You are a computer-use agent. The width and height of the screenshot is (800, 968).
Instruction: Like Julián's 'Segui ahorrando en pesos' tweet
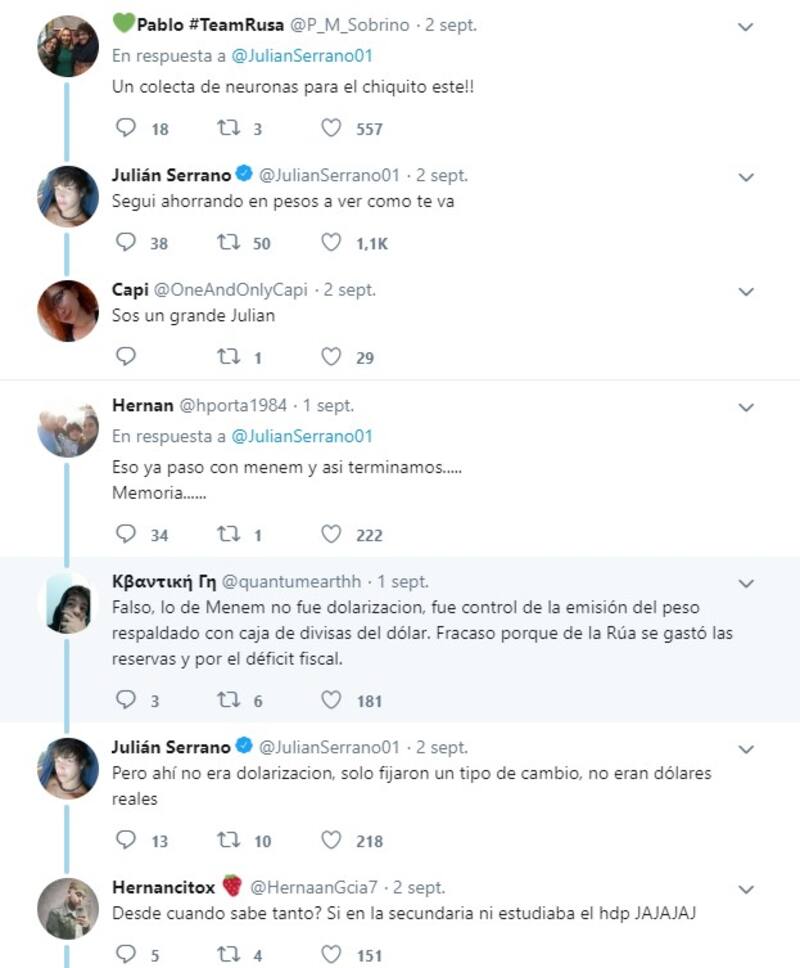tap(331, 242)
